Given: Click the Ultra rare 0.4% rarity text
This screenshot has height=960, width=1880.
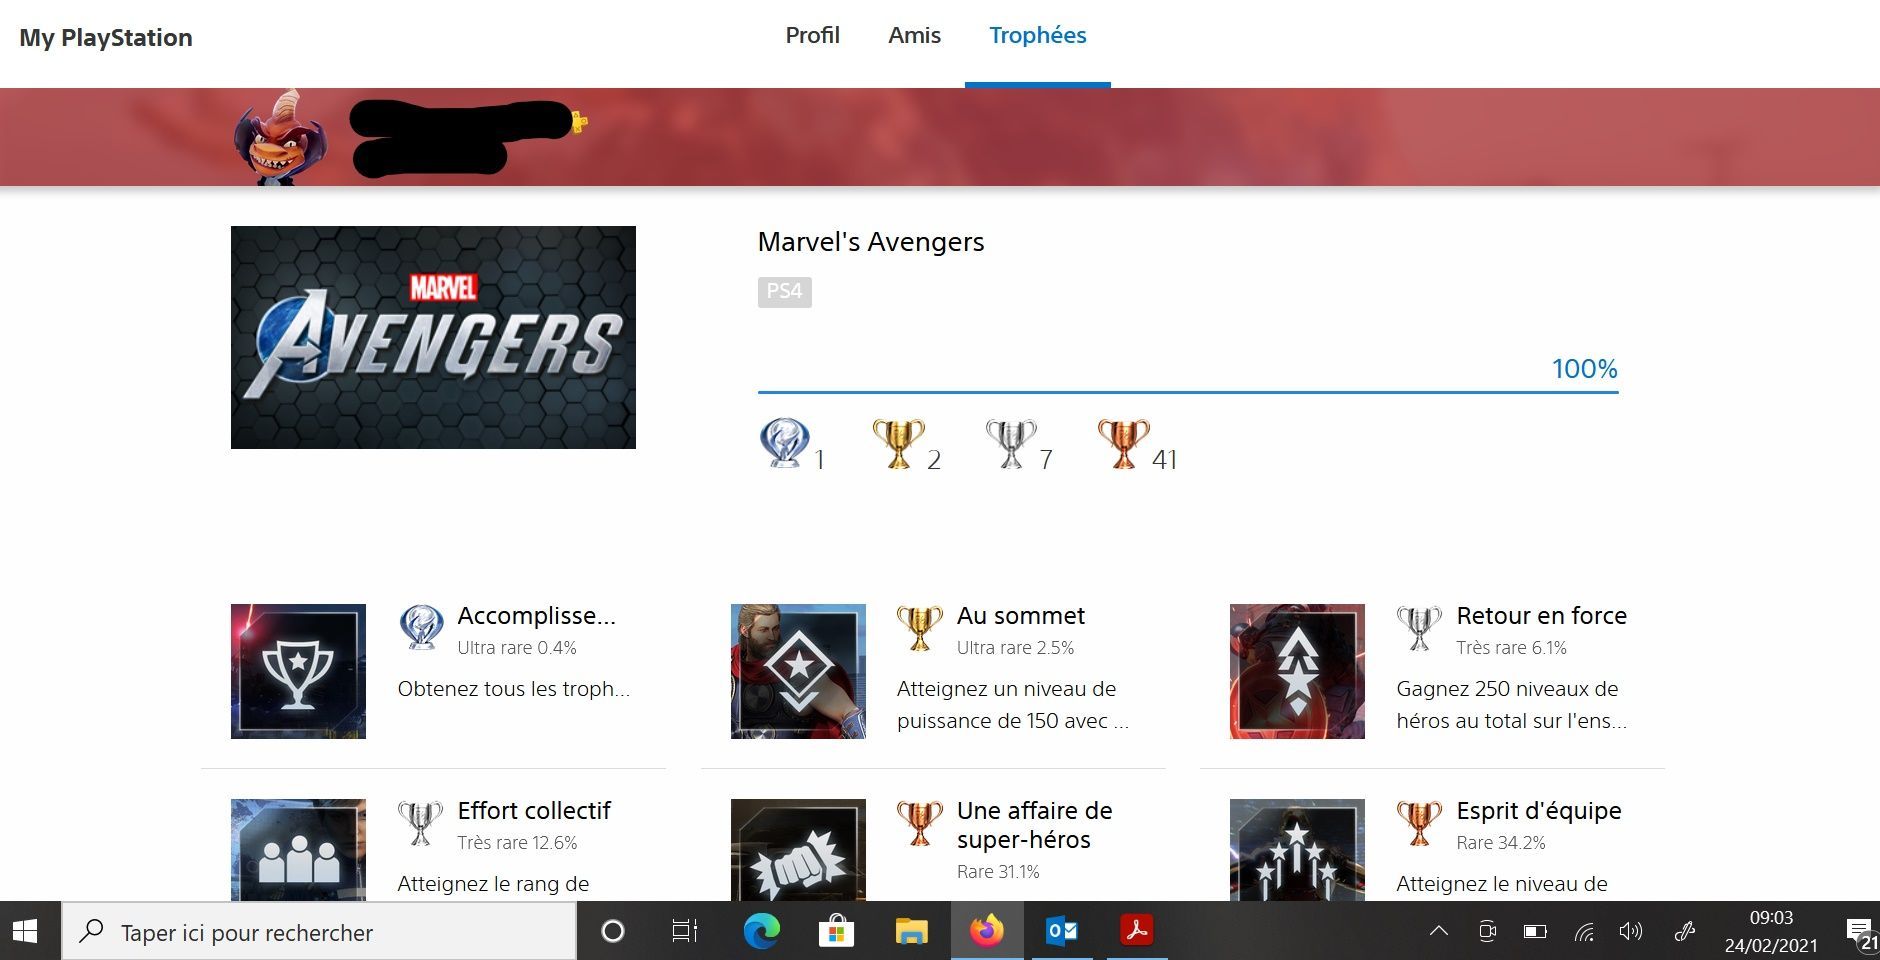Looking at the screenshot, I should coord(516,648).
